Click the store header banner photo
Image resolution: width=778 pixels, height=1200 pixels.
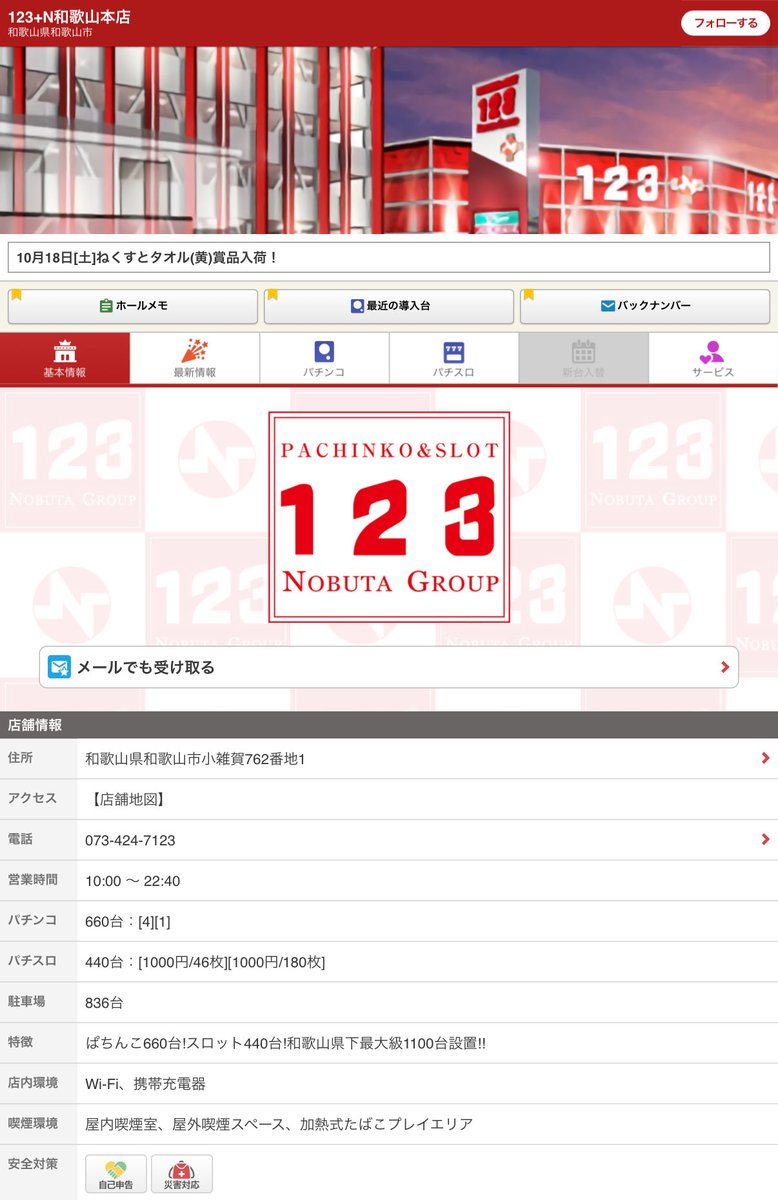point(389,140)
